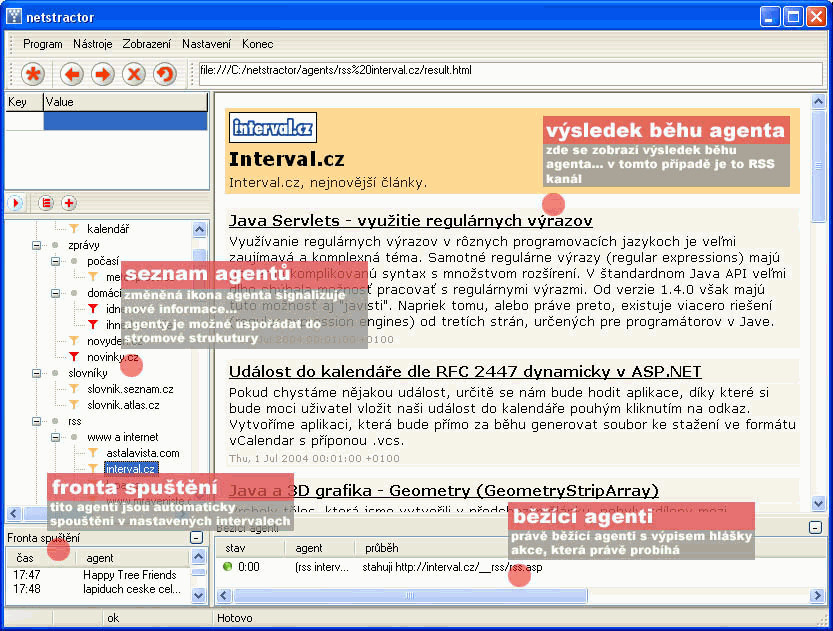This screenshot has width=833, height=631.
Task: Open the Nastavení menu
Action: coord(206,44)
